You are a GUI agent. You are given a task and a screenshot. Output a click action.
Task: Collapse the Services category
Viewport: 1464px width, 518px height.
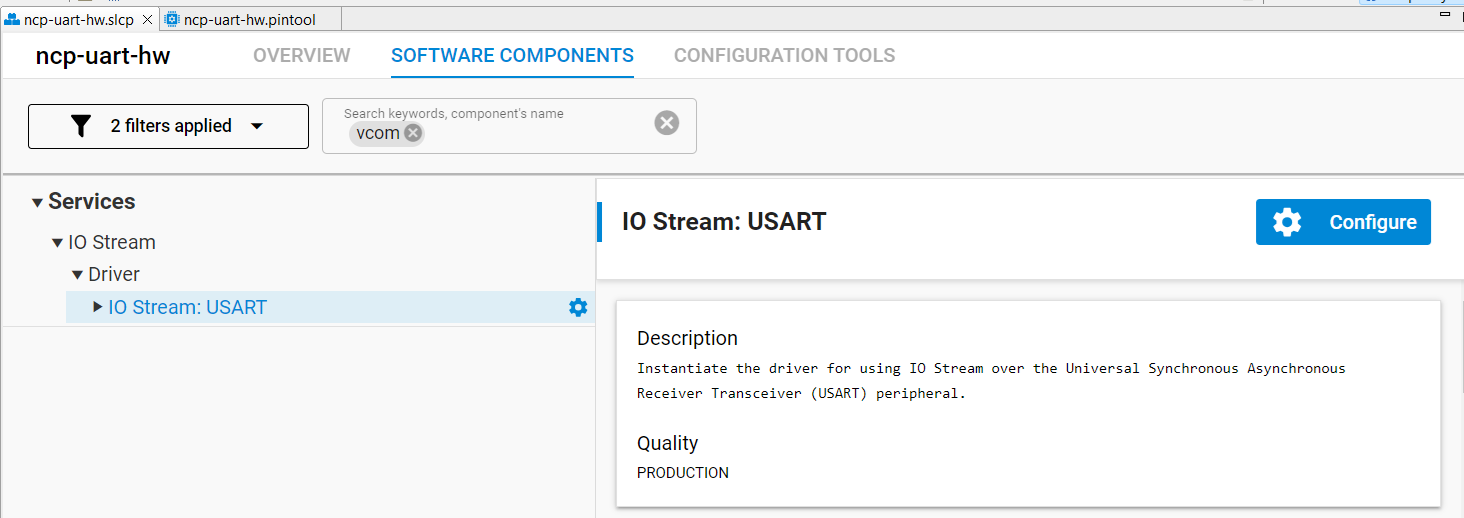(x=37, y=203)
